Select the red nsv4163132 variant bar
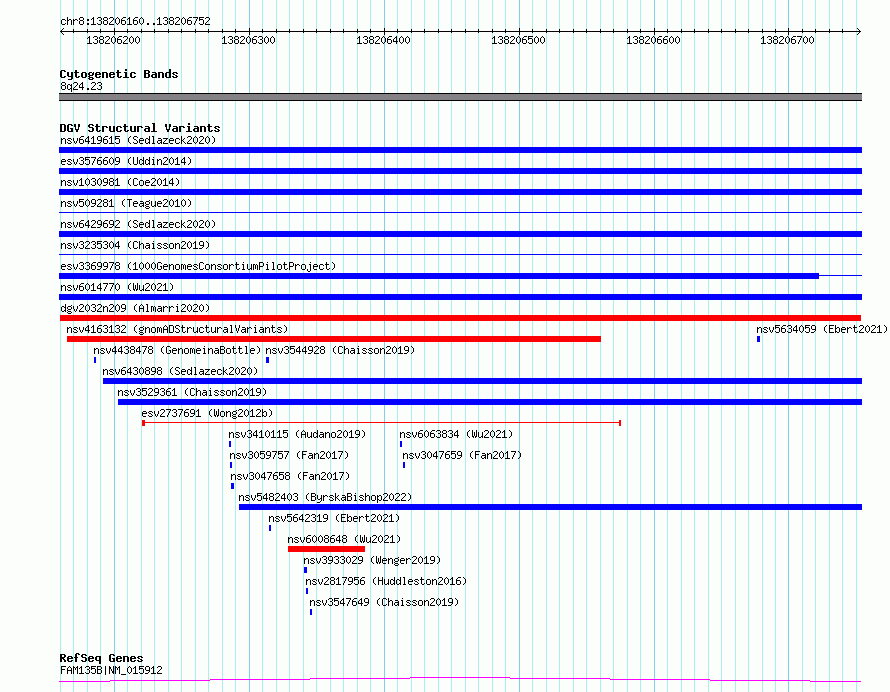 tap(334, 339)
